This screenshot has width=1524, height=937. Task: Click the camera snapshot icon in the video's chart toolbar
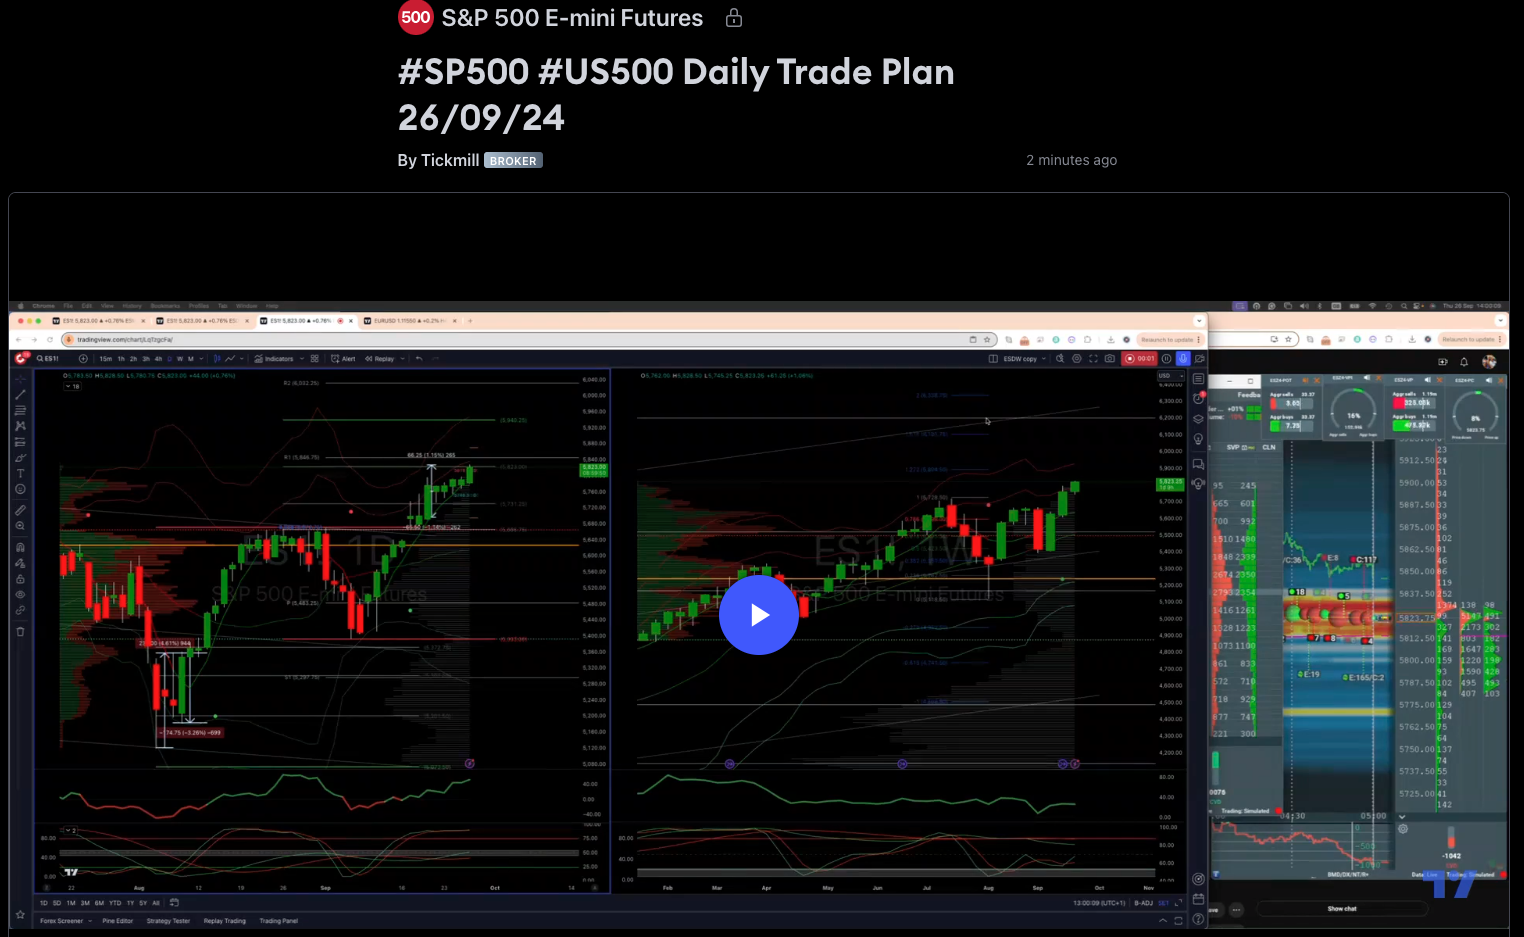pyautogui.click(x=1110, y=358)
